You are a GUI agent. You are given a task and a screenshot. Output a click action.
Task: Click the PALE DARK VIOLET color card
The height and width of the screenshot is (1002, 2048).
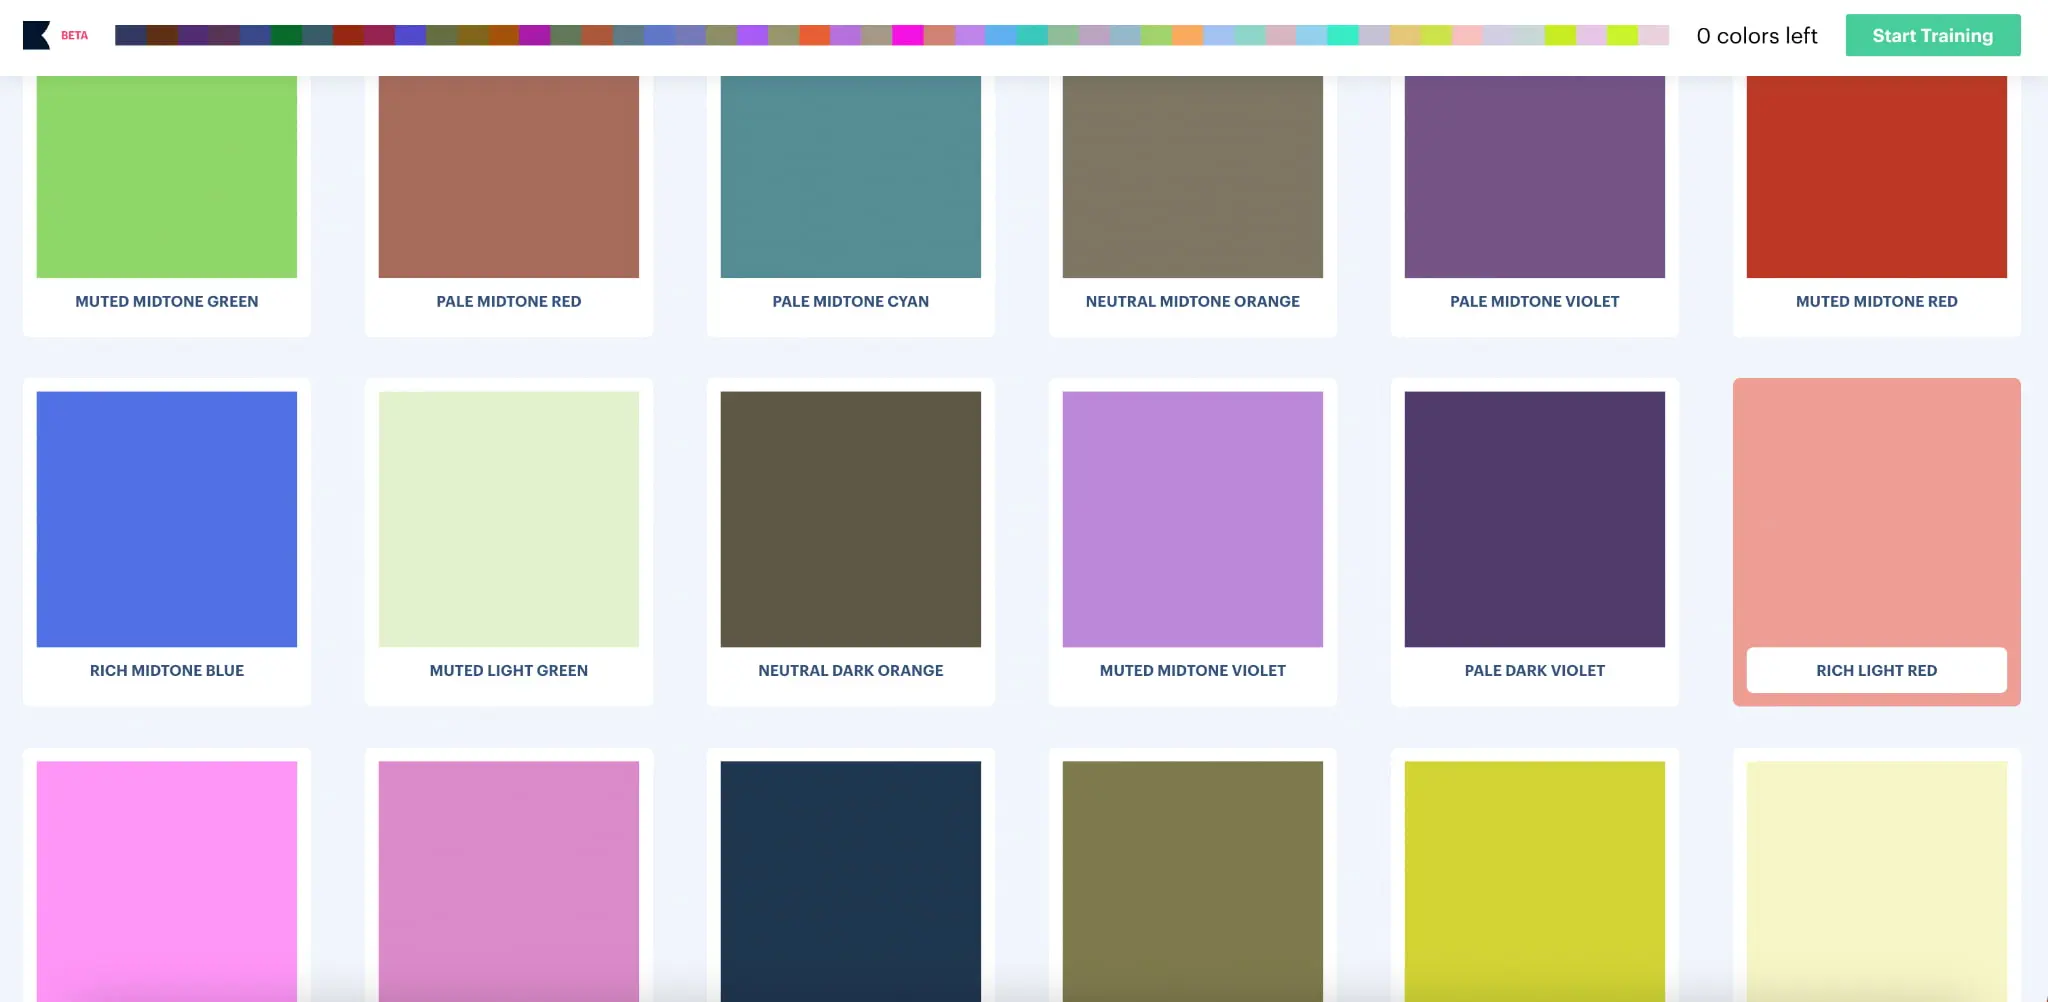tap(1534, 518)
